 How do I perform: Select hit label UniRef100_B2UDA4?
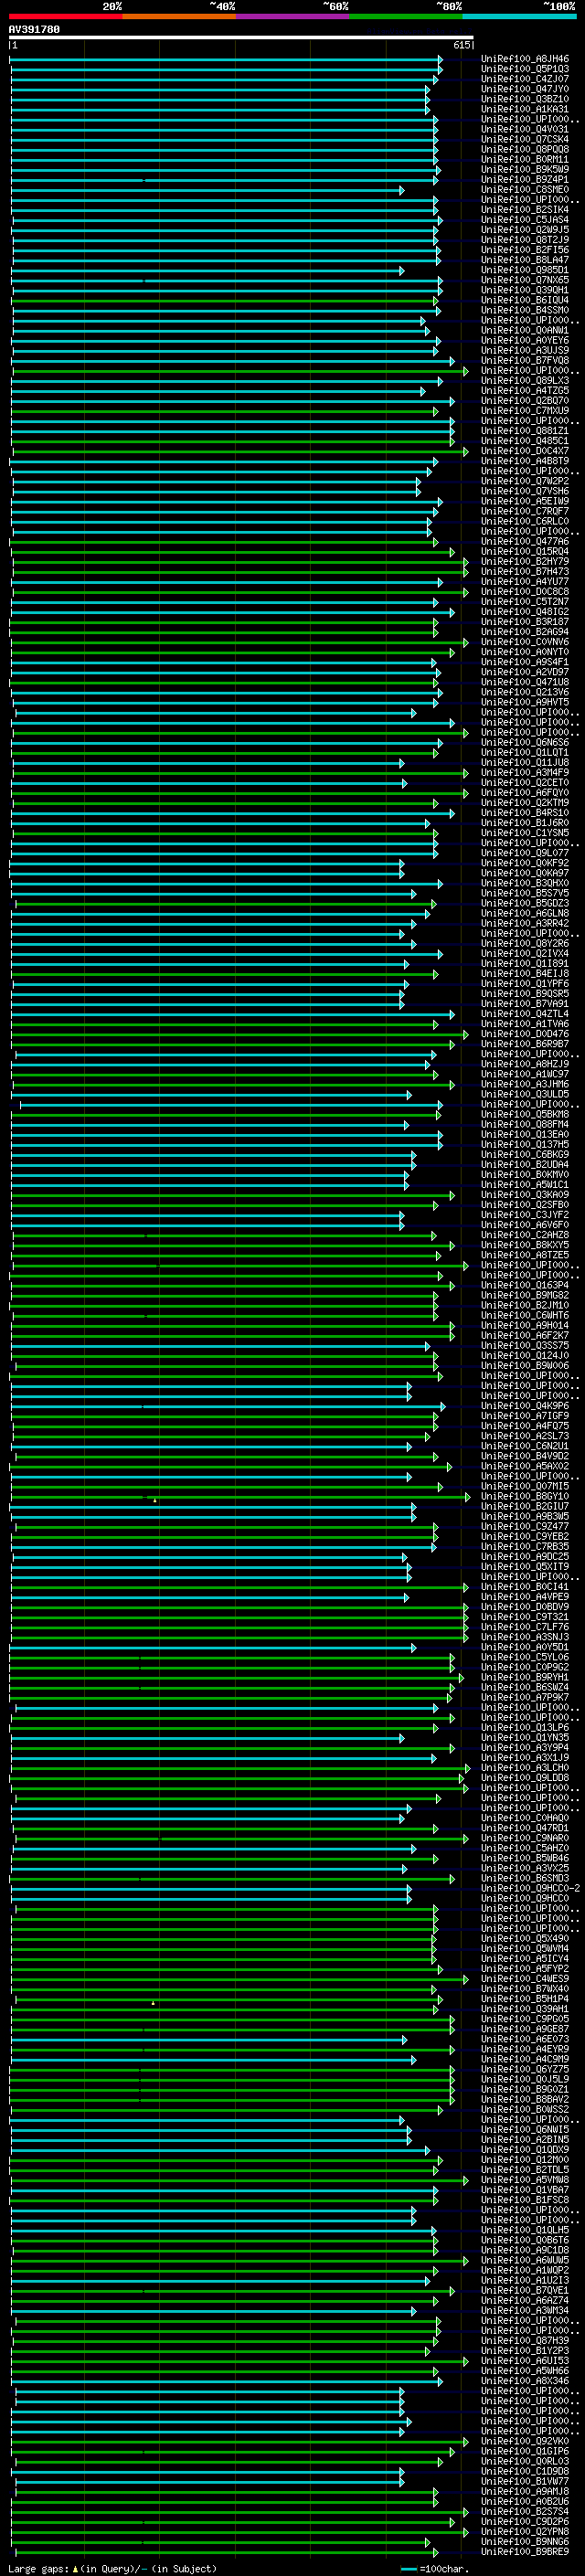(525, 1164)
